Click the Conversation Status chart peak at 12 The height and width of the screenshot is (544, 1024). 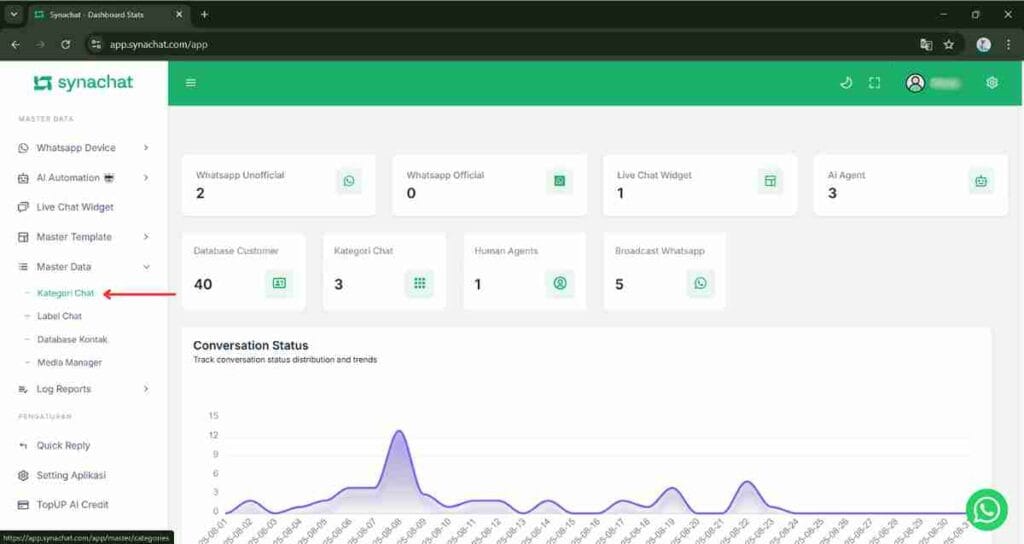pyautogui.click(x=398, y=432)
